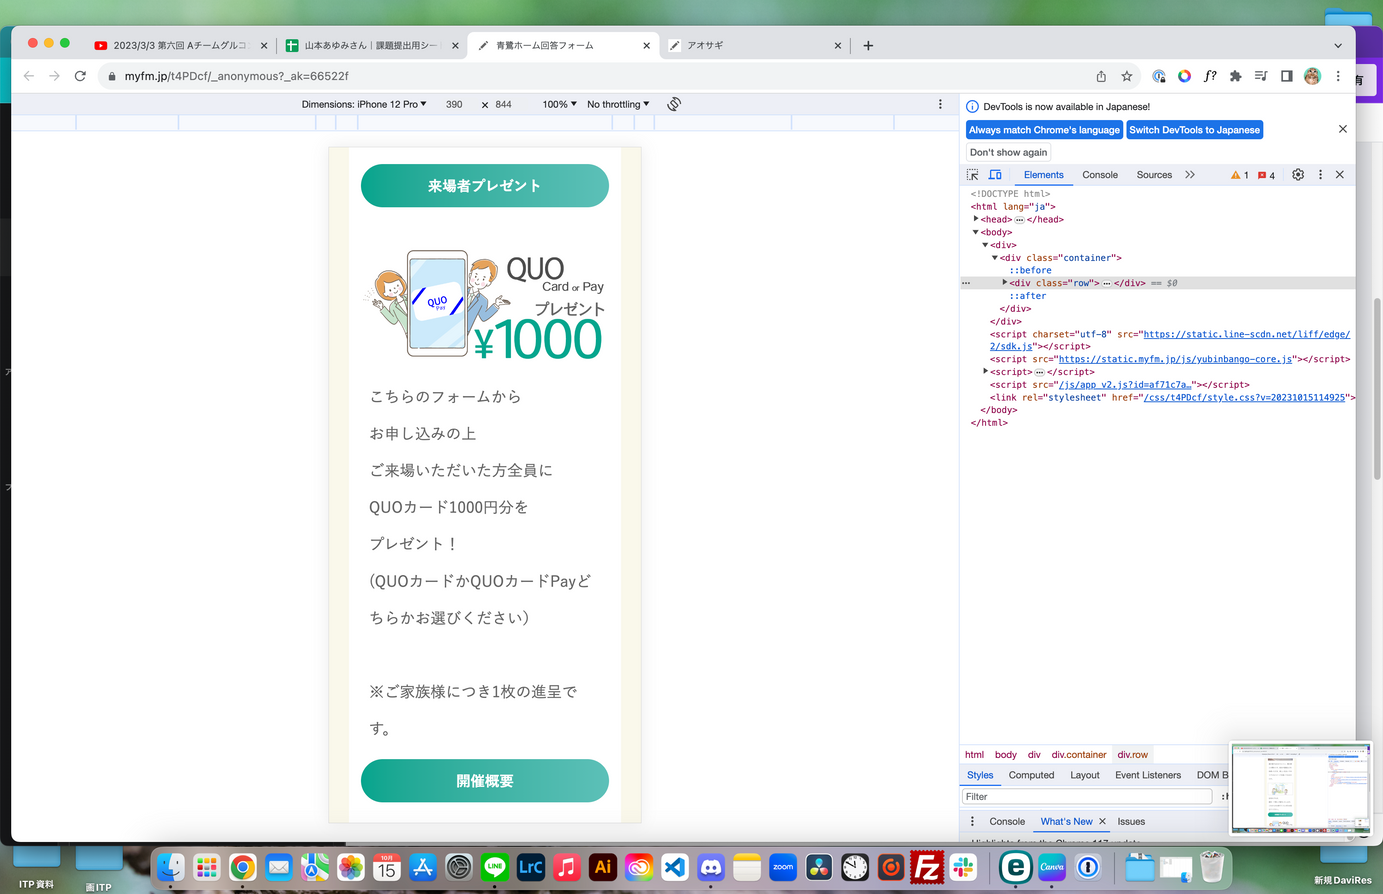
Task: Switch to the Computed styles tab
Action: pyautogui.click(x=1031, y=775)
